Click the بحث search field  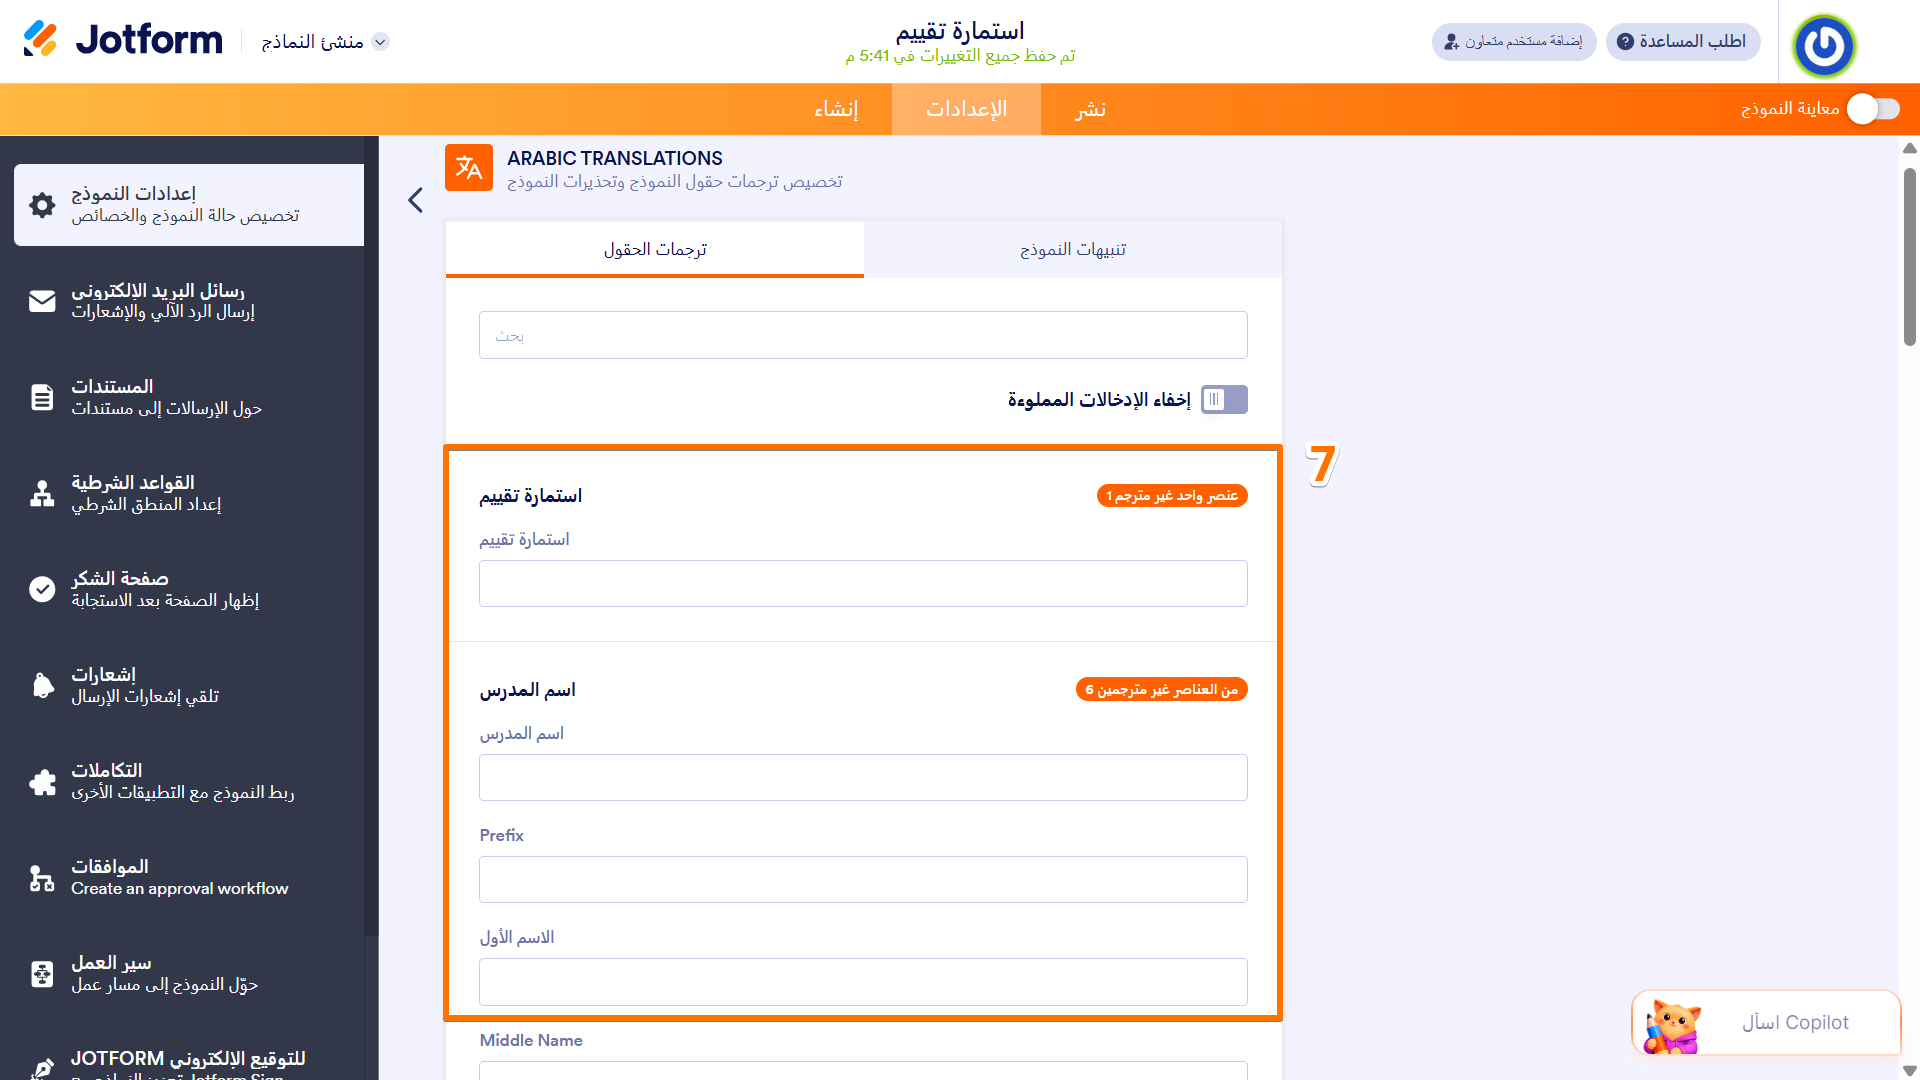[x=863, y=335]
